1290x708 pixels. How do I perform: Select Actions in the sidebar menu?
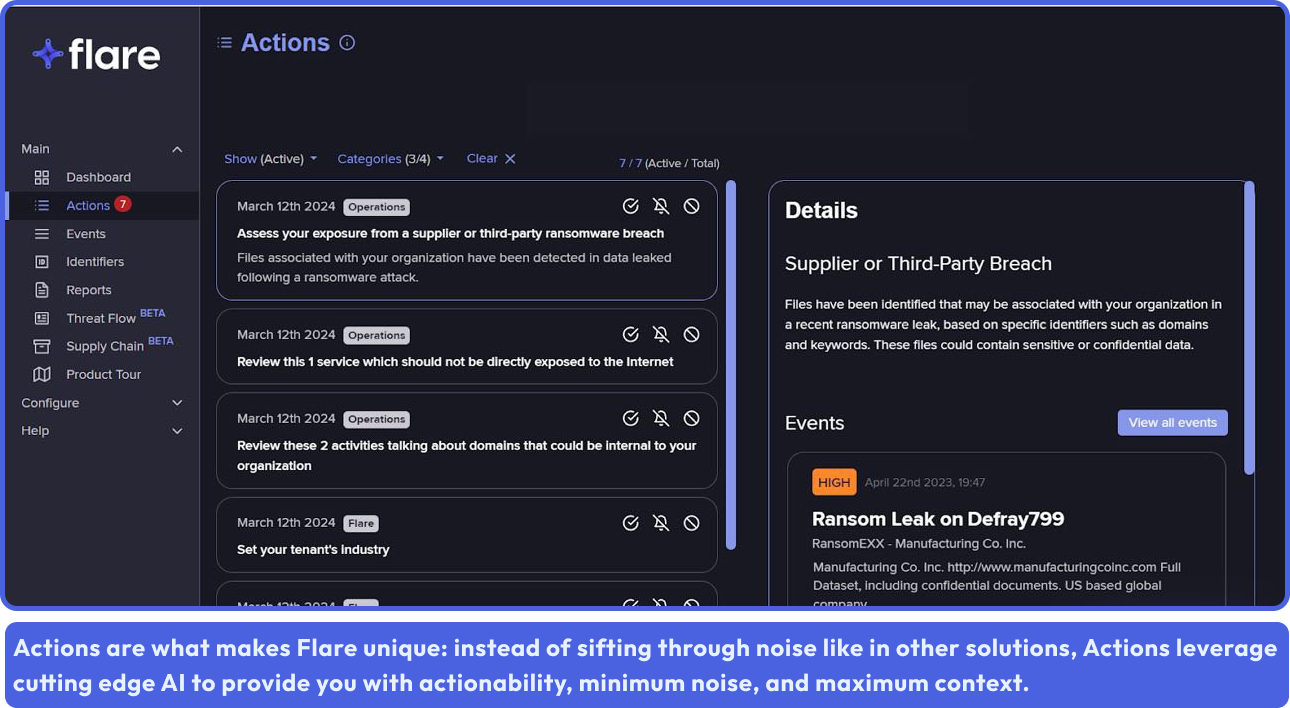(88, 205)
